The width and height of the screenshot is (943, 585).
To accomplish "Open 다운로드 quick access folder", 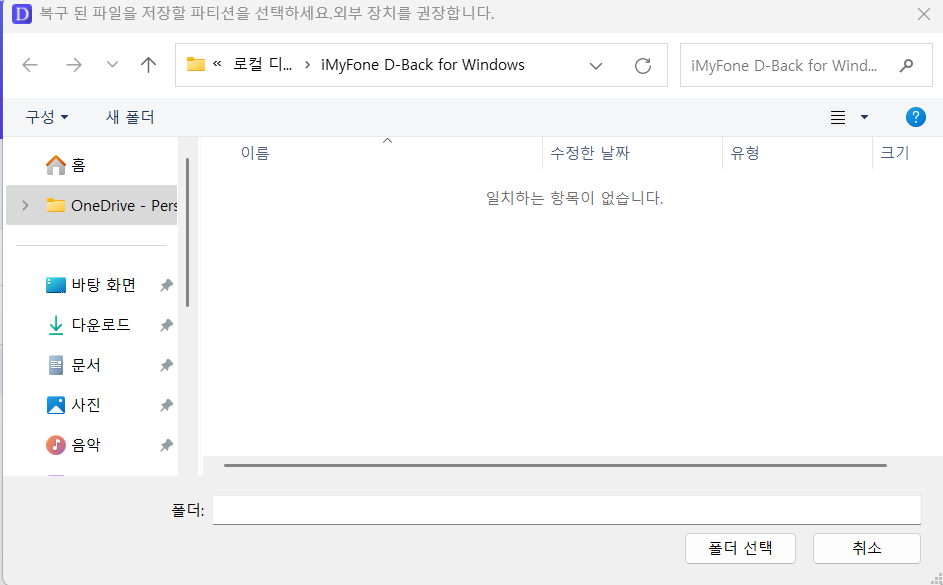I will click(x=91, y=325).
